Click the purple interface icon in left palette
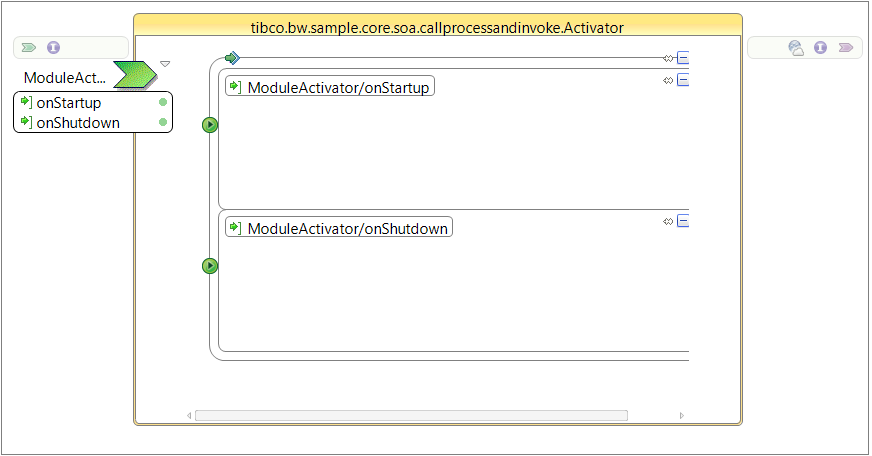872x456 pixels. (53, 48)
